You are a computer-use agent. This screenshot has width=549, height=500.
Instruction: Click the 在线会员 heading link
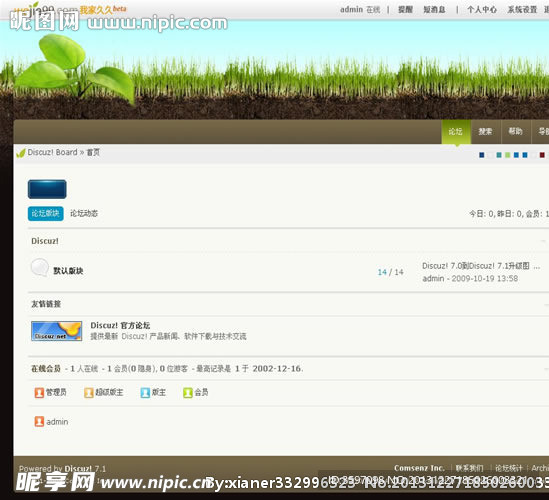tap(46, 368)
